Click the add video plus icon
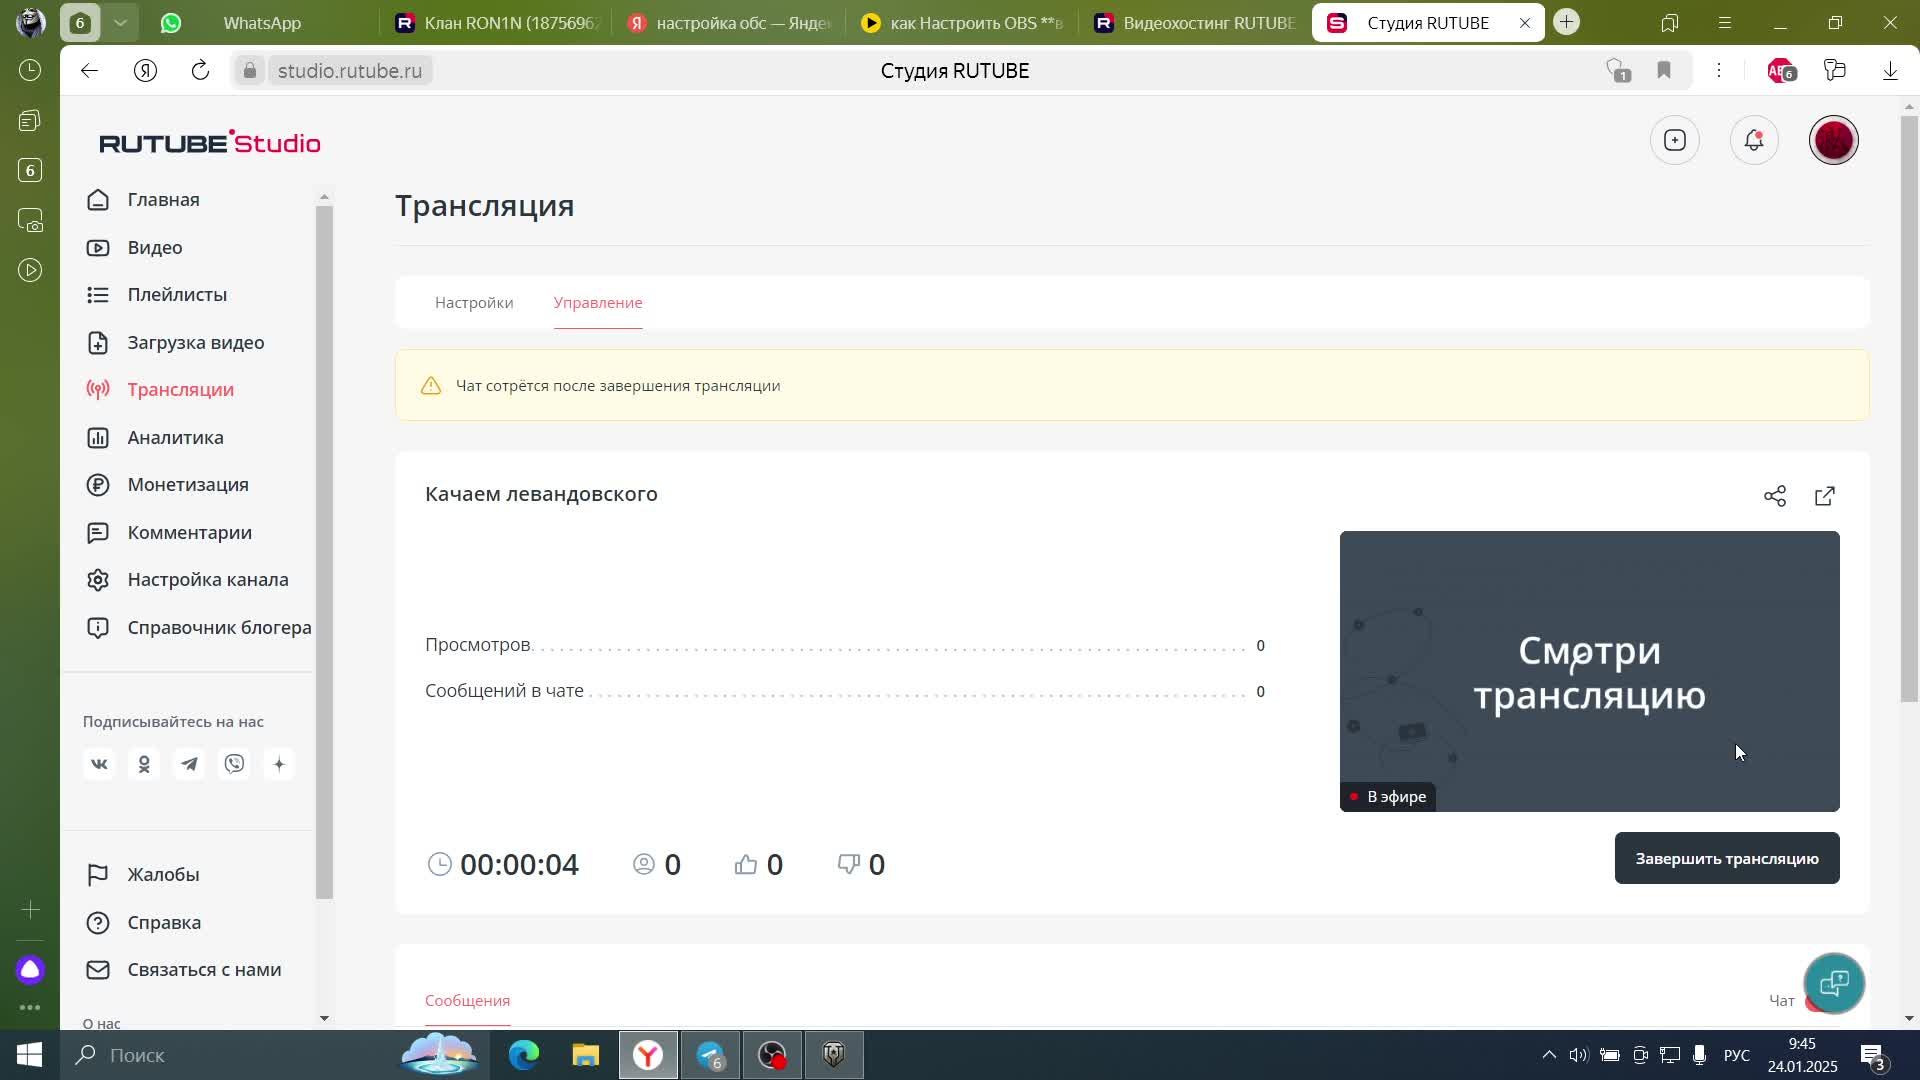The image size is (1920, 1080). tap(1675, 141)
